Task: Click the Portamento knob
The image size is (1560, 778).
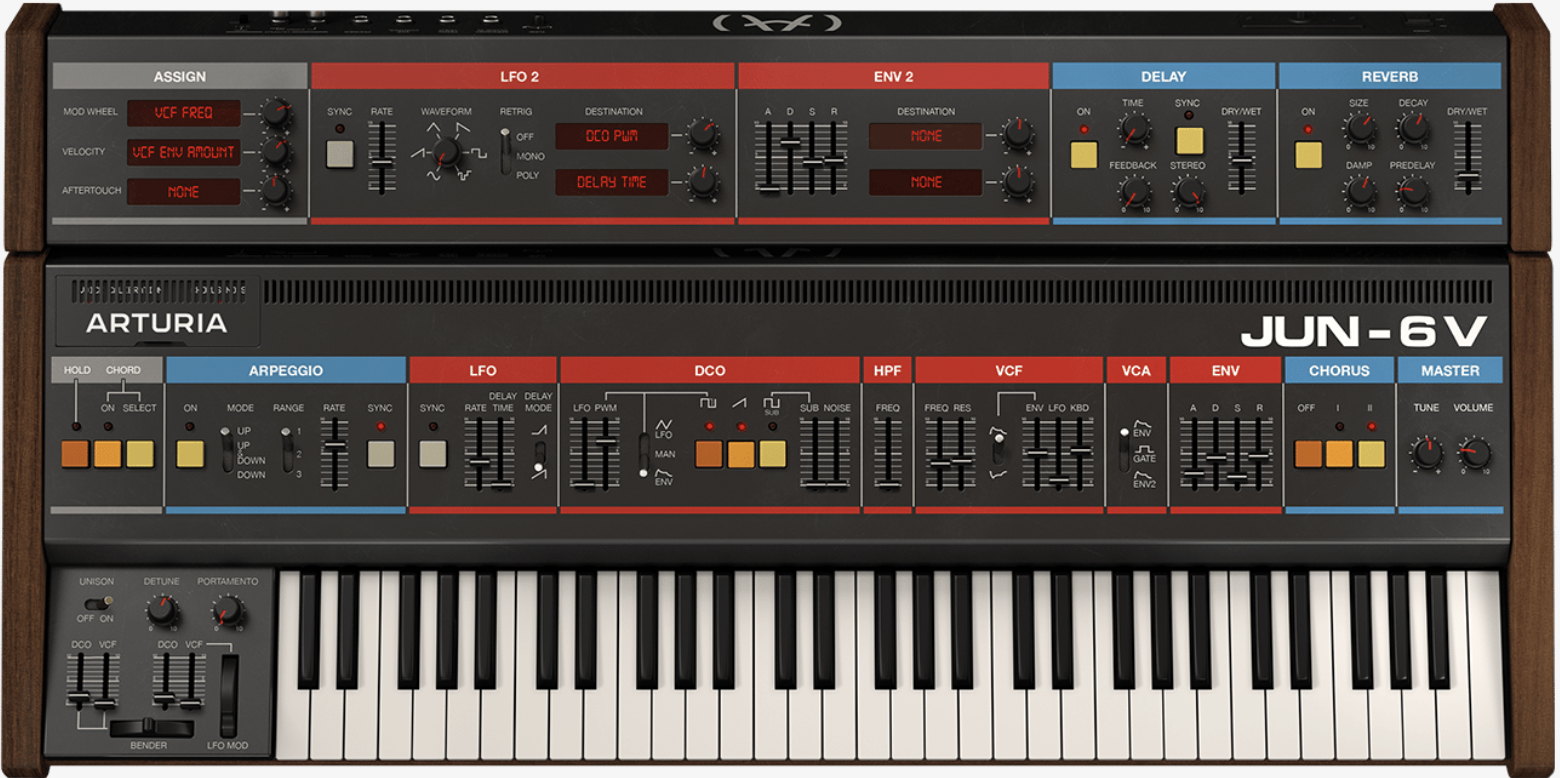Action: 227,609
